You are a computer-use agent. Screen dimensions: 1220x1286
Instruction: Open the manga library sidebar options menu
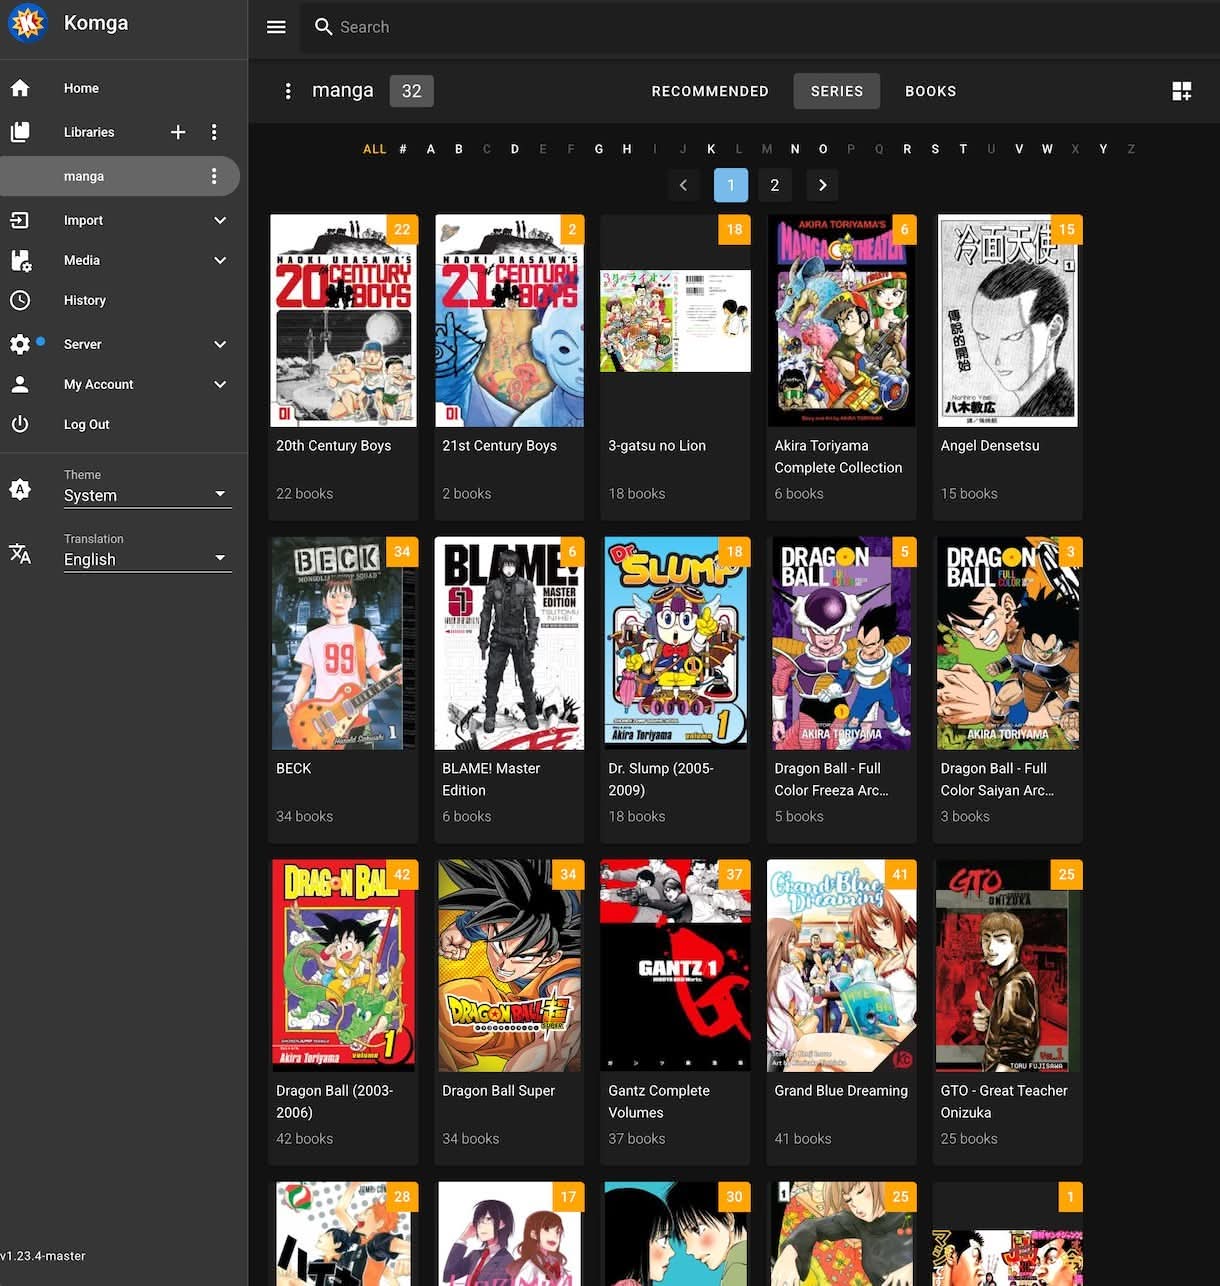[214, 176]
